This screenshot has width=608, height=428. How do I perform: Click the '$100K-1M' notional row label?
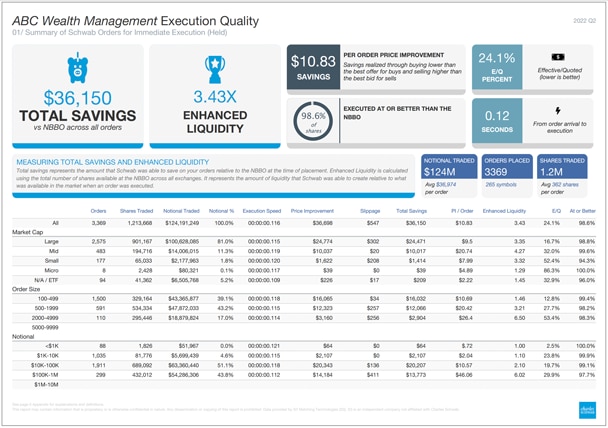click(x=46, y=375)
